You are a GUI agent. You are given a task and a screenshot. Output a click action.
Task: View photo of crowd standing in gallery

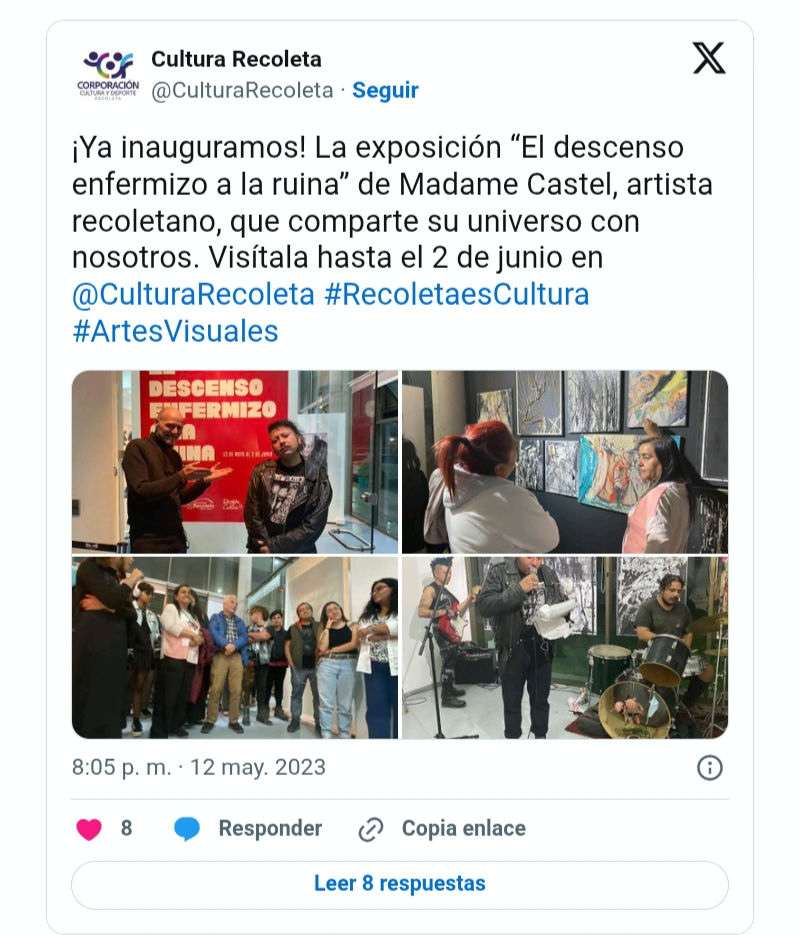point(235,648)
